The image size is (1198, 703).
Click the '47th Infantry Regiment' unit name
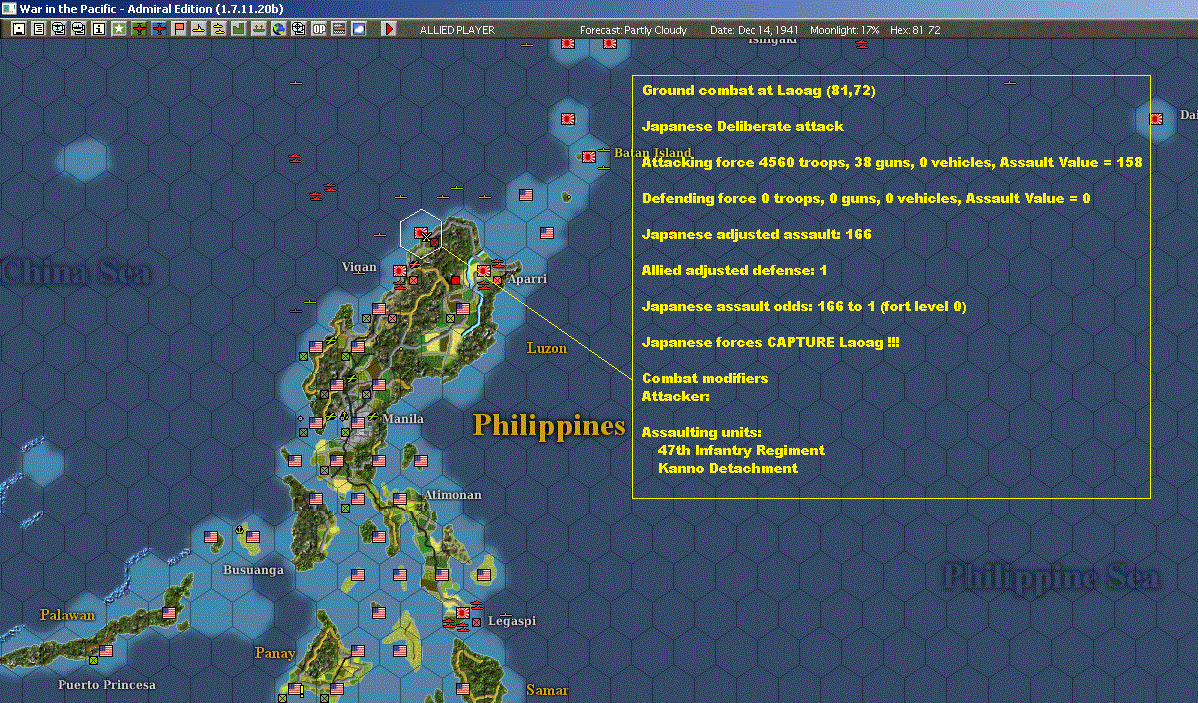[x=741, y=450]
